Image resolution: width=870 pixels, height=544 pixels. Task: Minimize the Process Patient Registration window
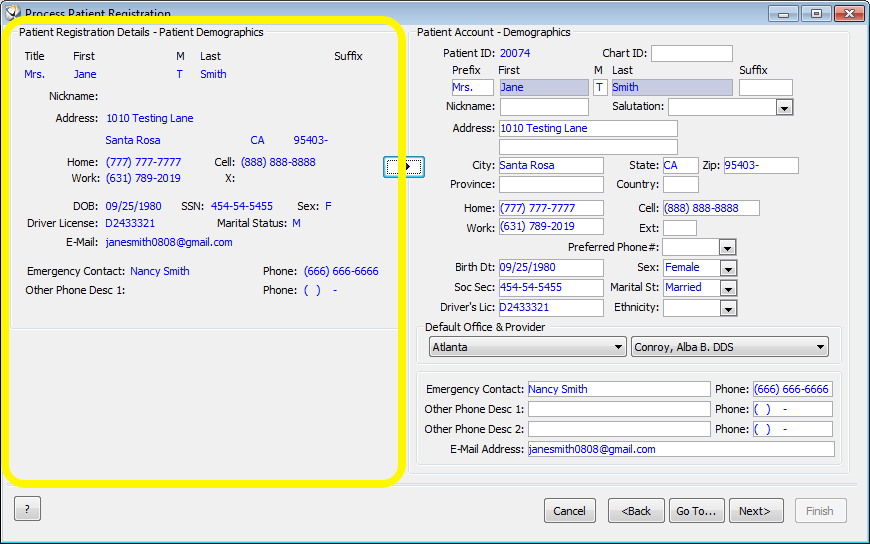[783, 13]
